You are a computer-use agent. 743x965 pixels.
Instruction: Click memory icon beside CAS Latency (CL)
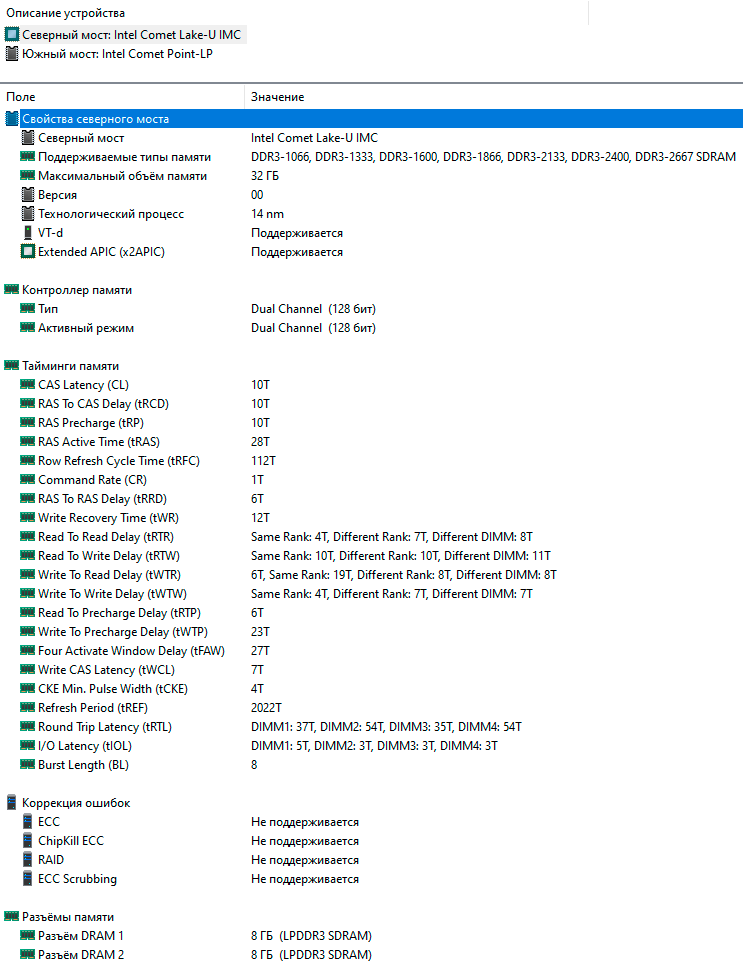pyautogui.click(x=27, y=385)
